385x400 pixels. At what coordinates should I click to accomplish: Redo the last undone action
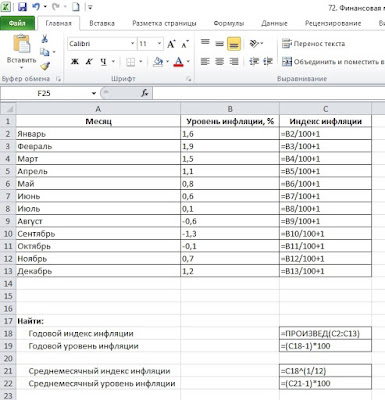(56, 6)
